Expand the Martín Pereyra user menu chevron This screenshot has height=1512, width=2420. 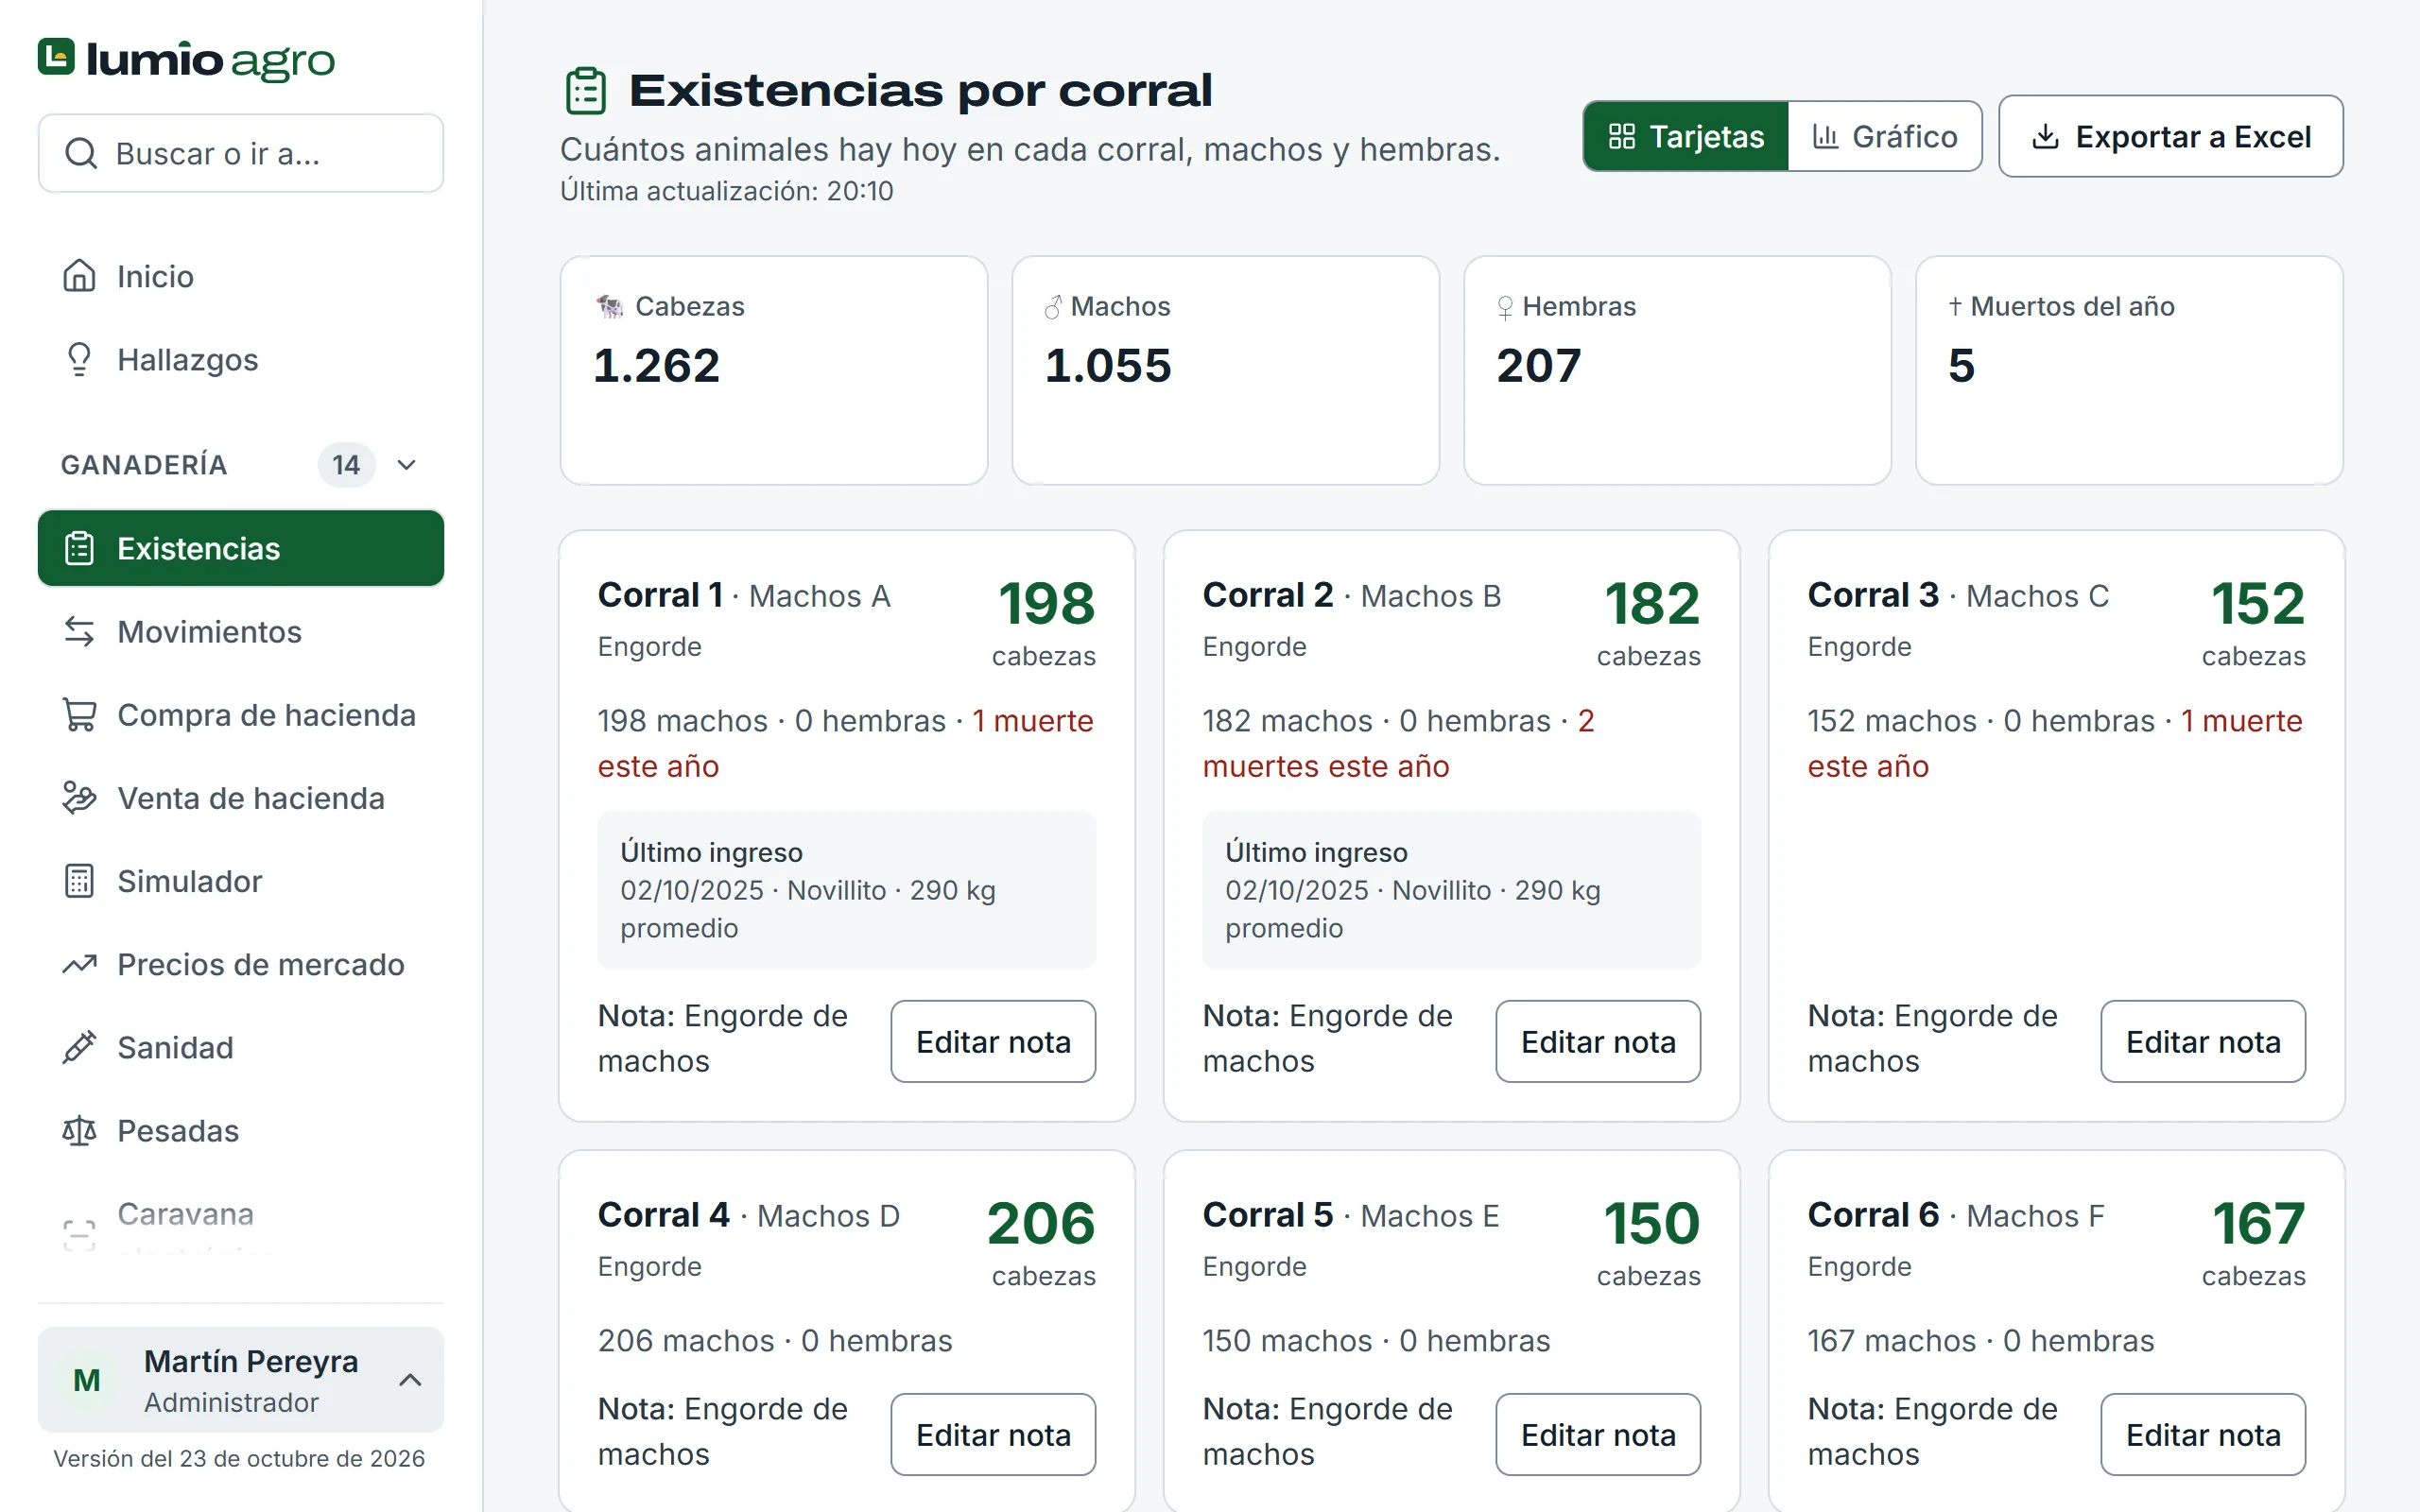point(410,1380)
